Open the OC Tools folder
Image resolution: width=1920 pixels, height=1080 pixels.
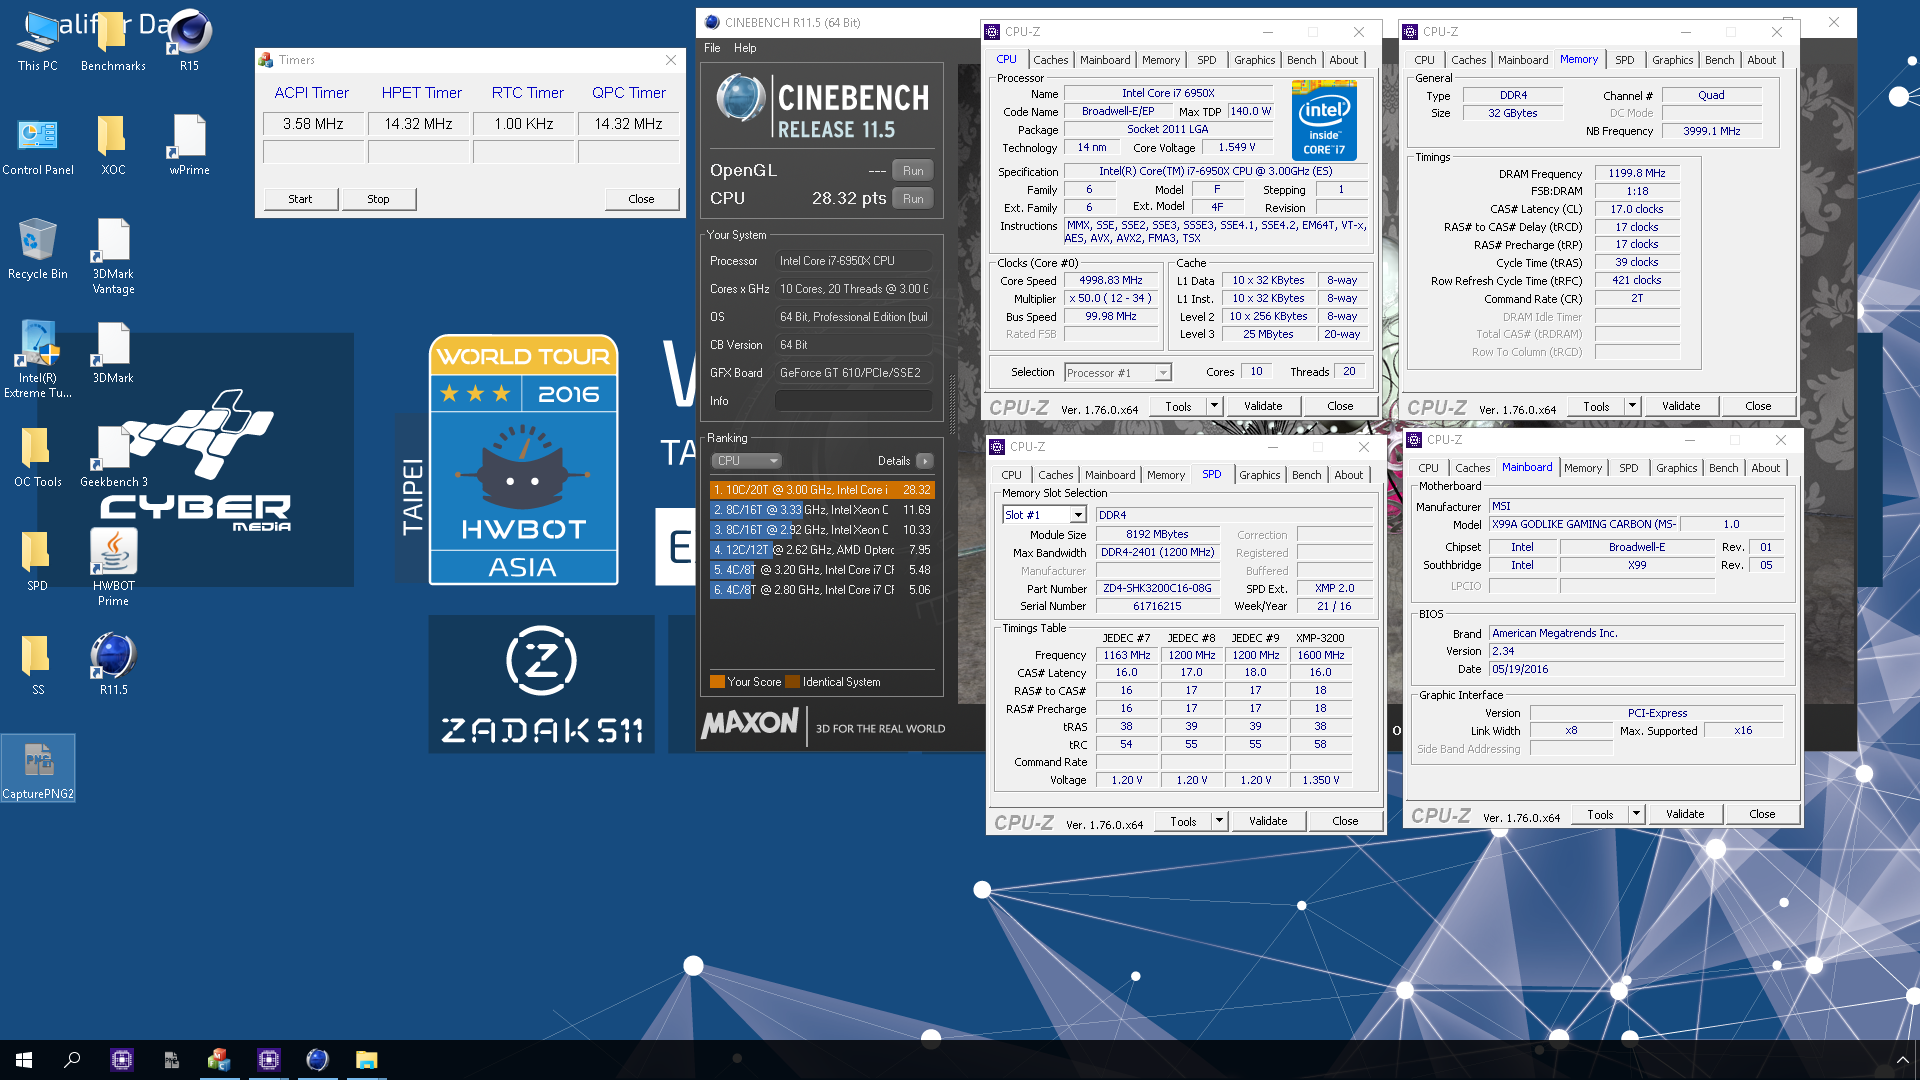38,458
